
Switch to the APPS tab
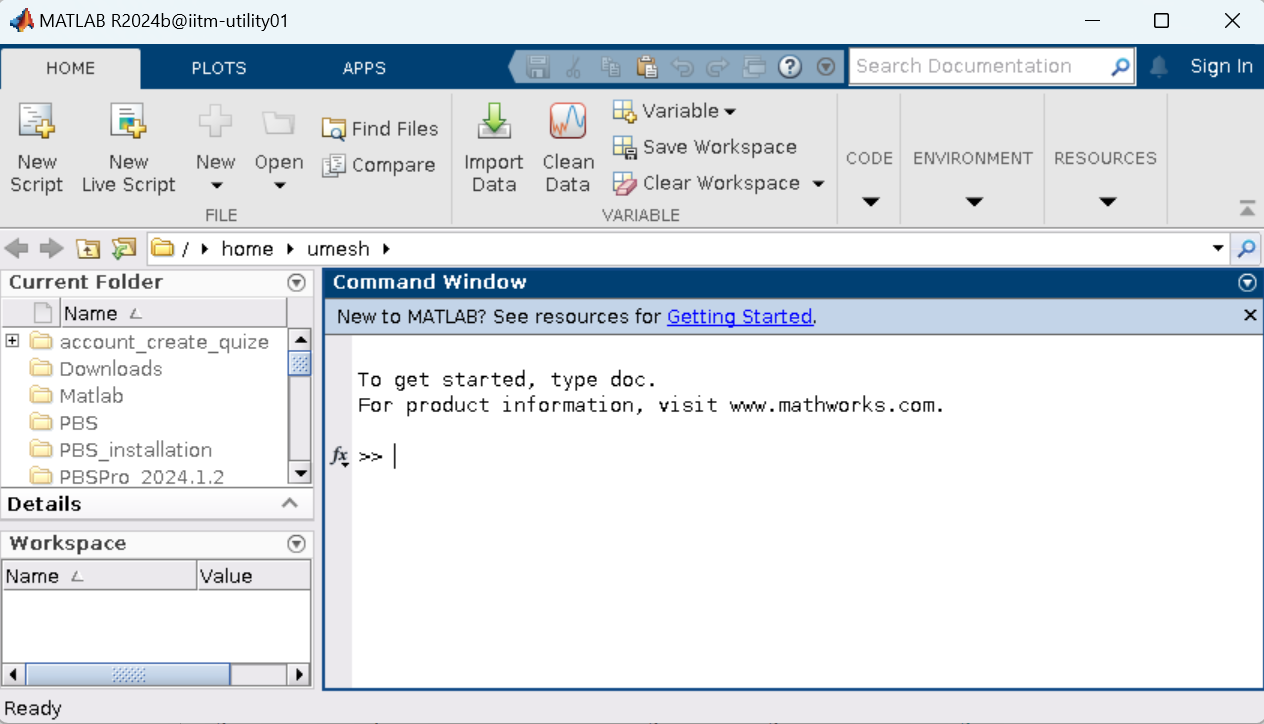(364, 68)
